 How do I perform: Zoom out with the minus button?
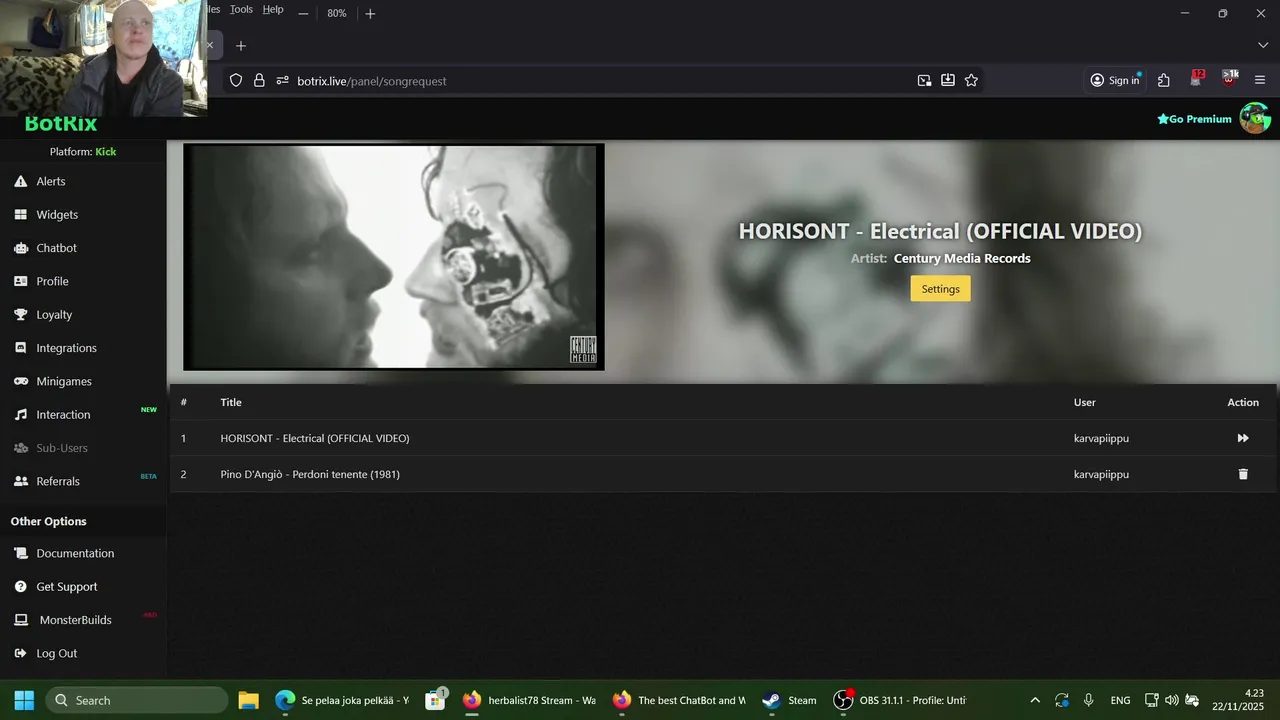pos(303,14)
